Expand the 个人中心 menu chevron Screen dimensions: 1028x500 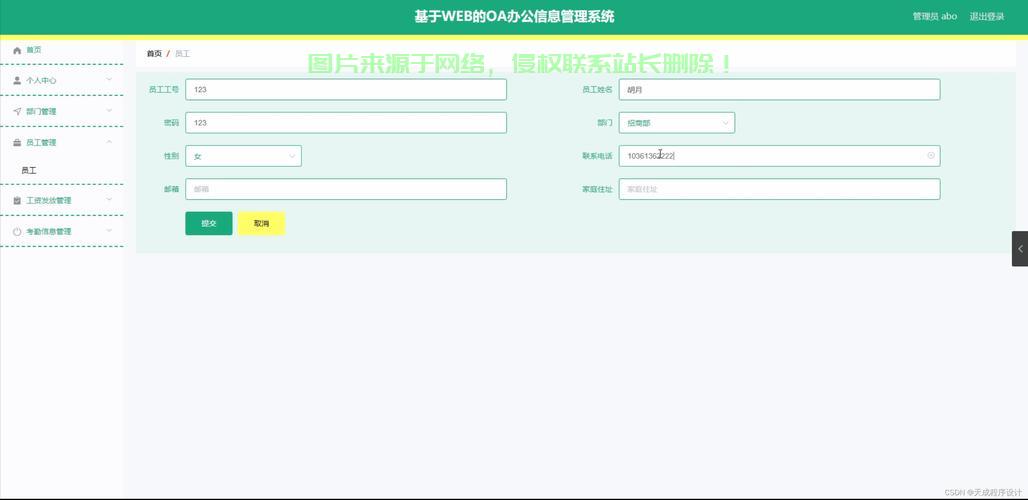coord(109,80)
